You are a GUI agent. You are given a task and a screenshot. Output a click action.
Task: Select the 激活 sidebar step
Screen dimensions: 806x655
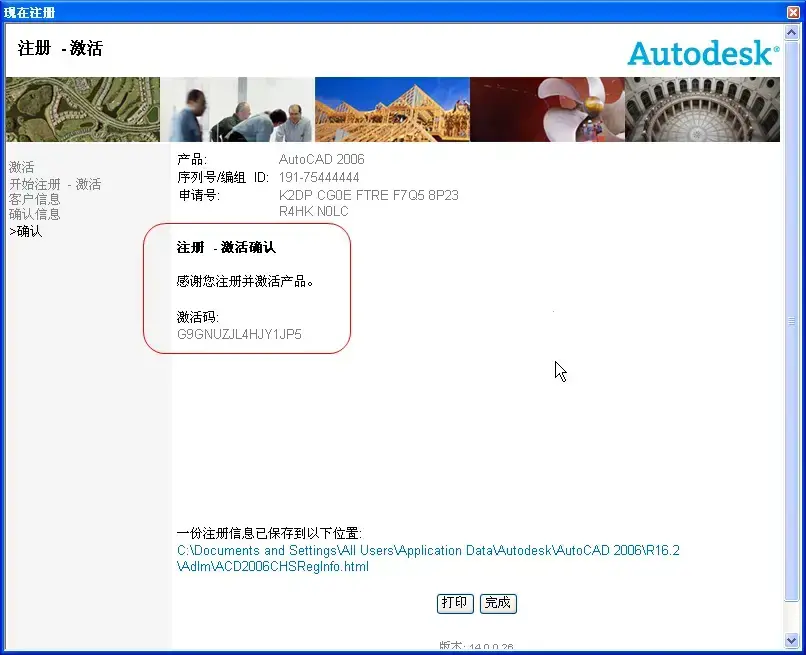[22, 167]
